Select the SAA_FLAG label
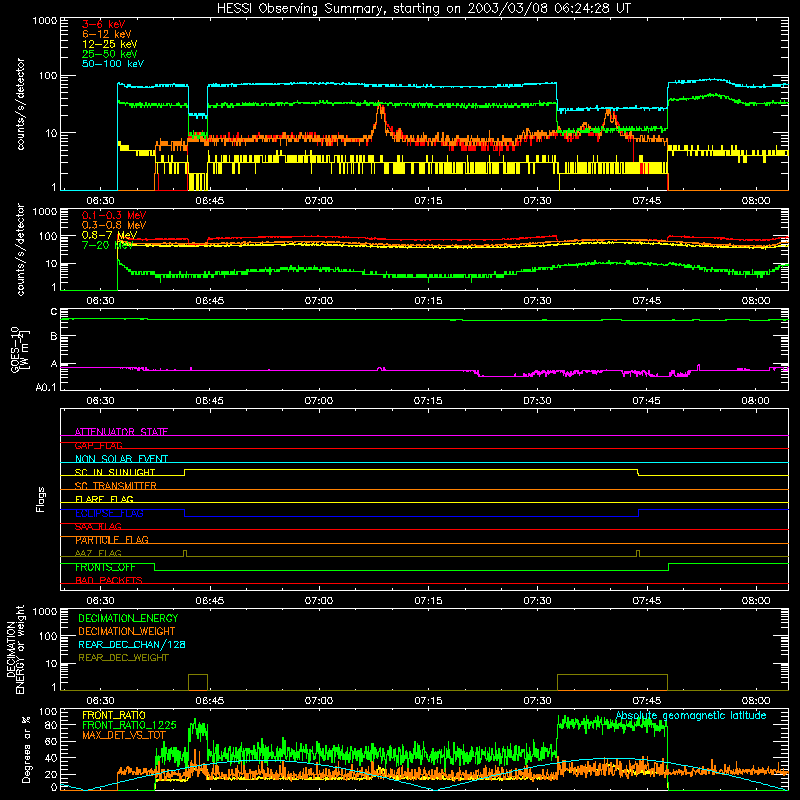 coord(98,527)
